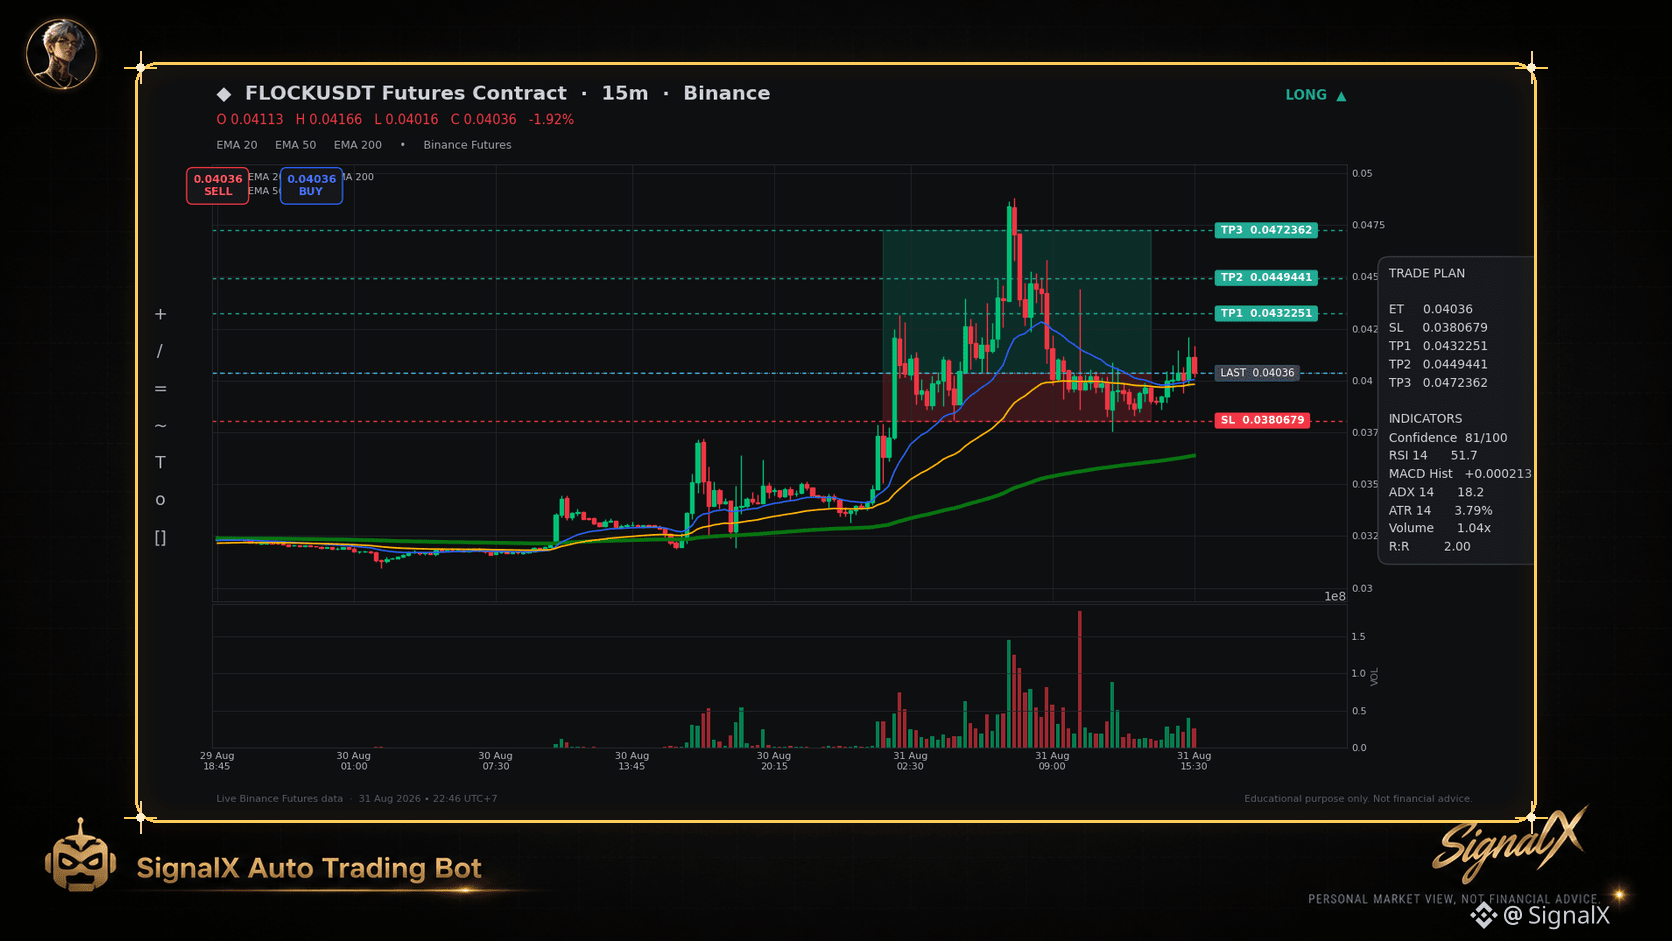1672x941 pixels.
Task: Click the TP3 0.0472362 price tag
Action: pos(1266,230)
